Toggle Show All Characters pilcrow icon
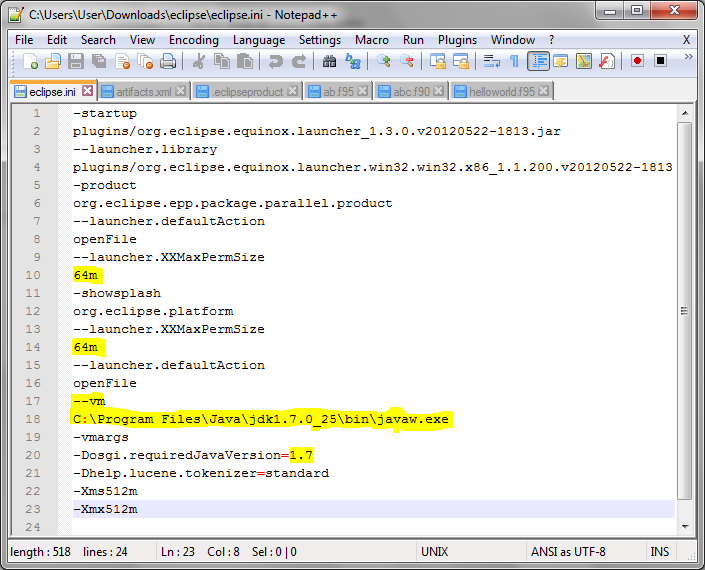705x570 pixels. coord(514,61)
